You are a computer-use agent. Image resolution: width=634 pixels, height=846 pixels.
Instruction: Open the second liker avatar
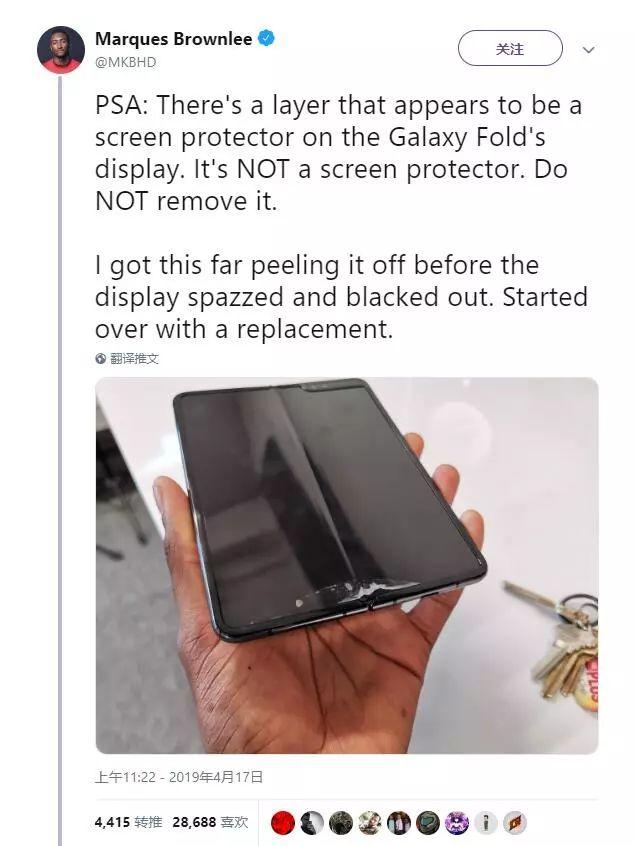pos(312,823)
